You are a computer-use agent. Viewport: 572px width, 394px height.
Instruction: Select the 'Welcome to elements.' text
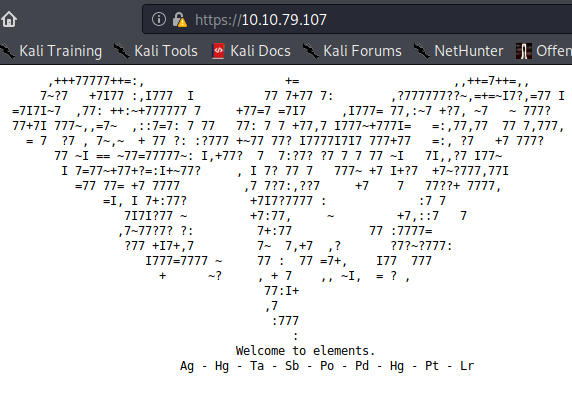point(305,351)
